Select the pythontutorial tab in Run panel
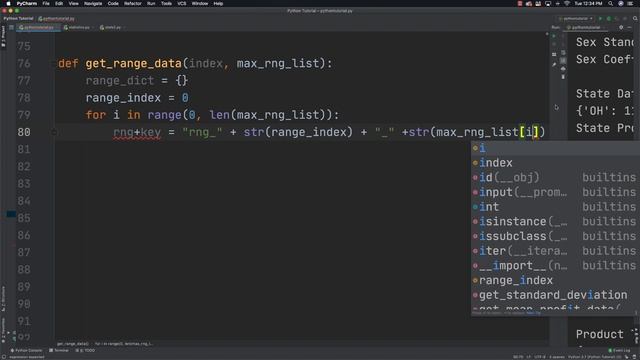 [x=585, y=27]
